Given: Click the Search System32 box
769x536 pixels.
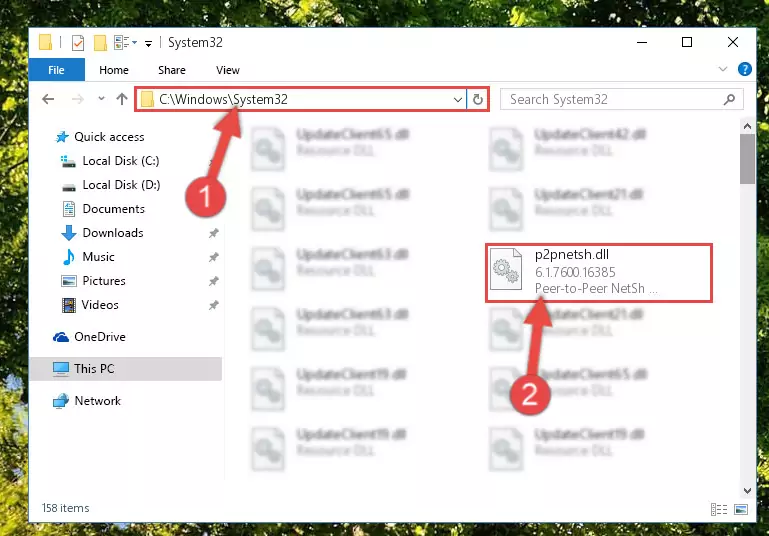Looking at the screenshot, I should click(x=621, y=100).
